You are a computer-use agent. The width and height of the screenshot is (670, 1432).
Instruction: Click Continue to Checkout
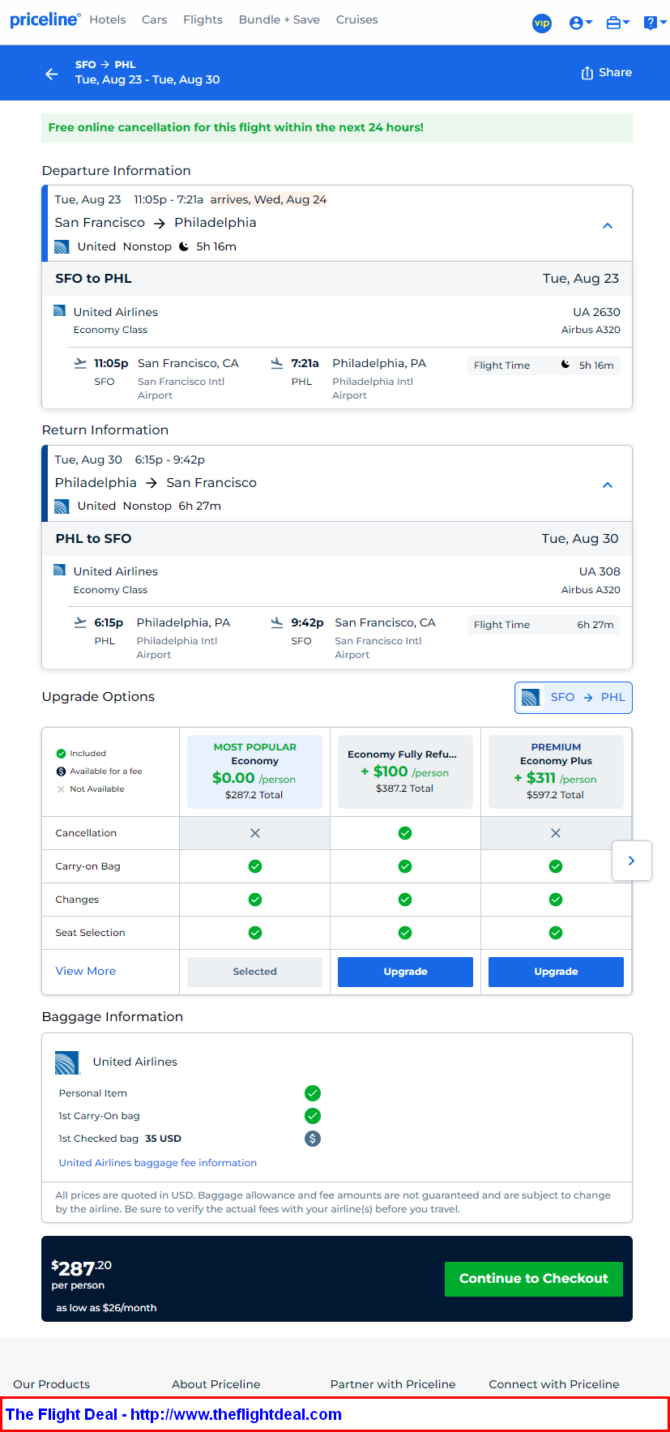(534, 1278)
